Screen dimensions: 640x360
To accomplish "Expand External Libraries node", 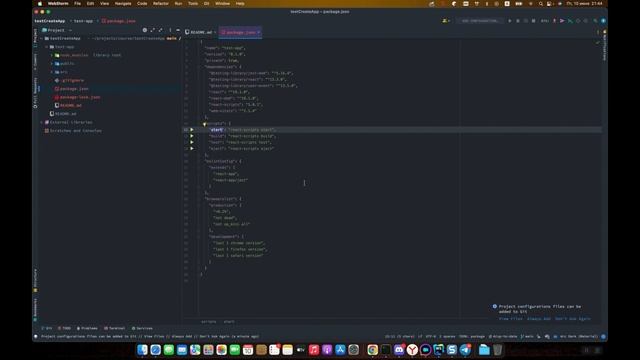I will 42,122.
